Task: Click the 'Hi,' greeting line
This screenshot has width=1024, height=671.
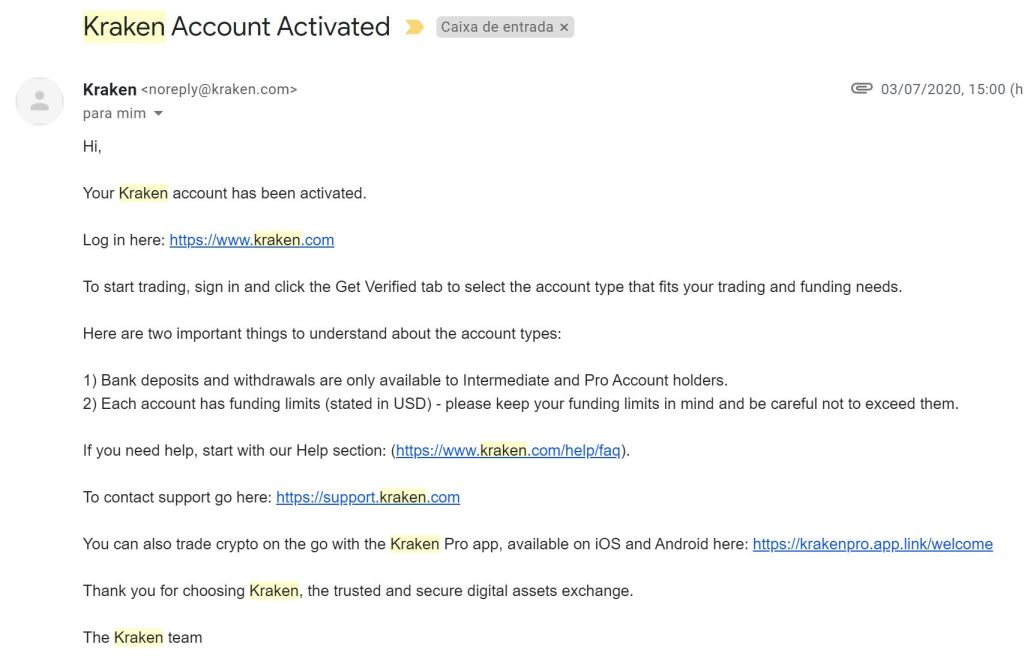Action: pyautogui.click(x=92, y=147)
